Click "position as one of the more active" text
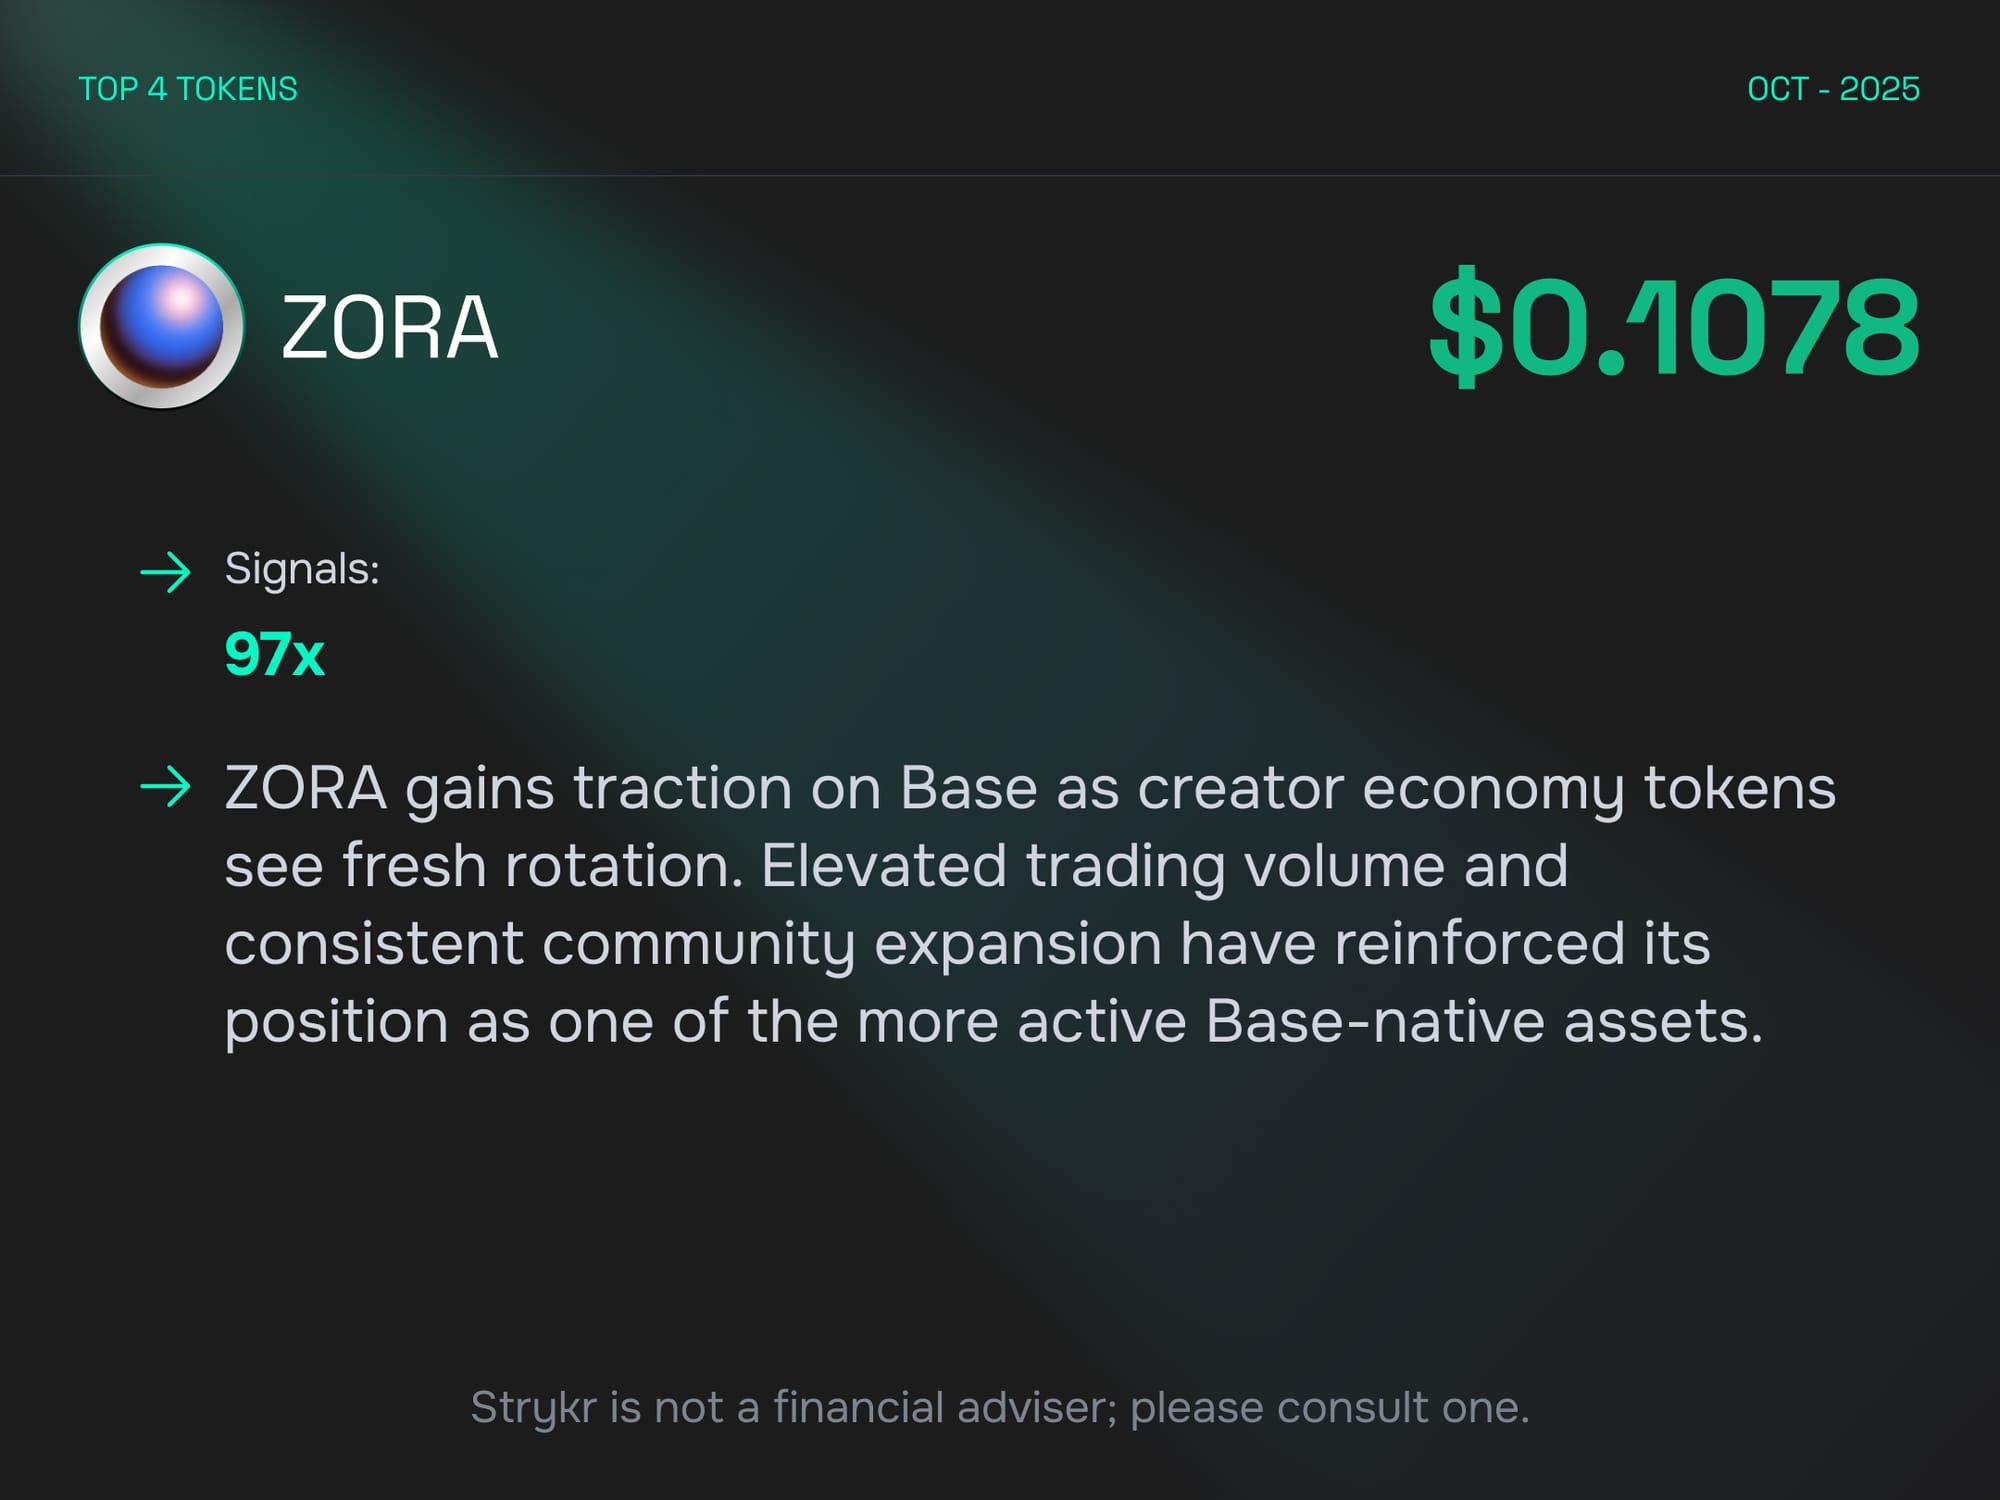 pos(705,1022)
